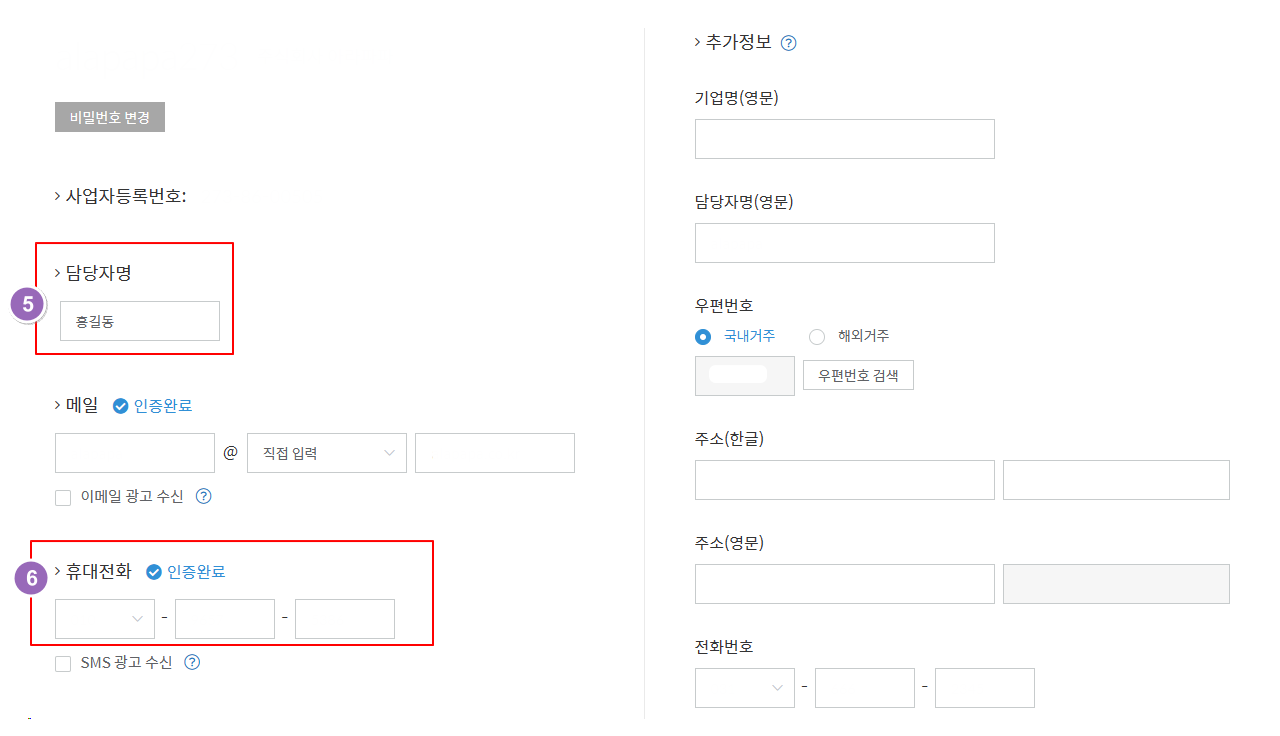Click 담당자명 field containing 홍길동
Viewport: 1280px width, 736px height.
coord(140,321)
